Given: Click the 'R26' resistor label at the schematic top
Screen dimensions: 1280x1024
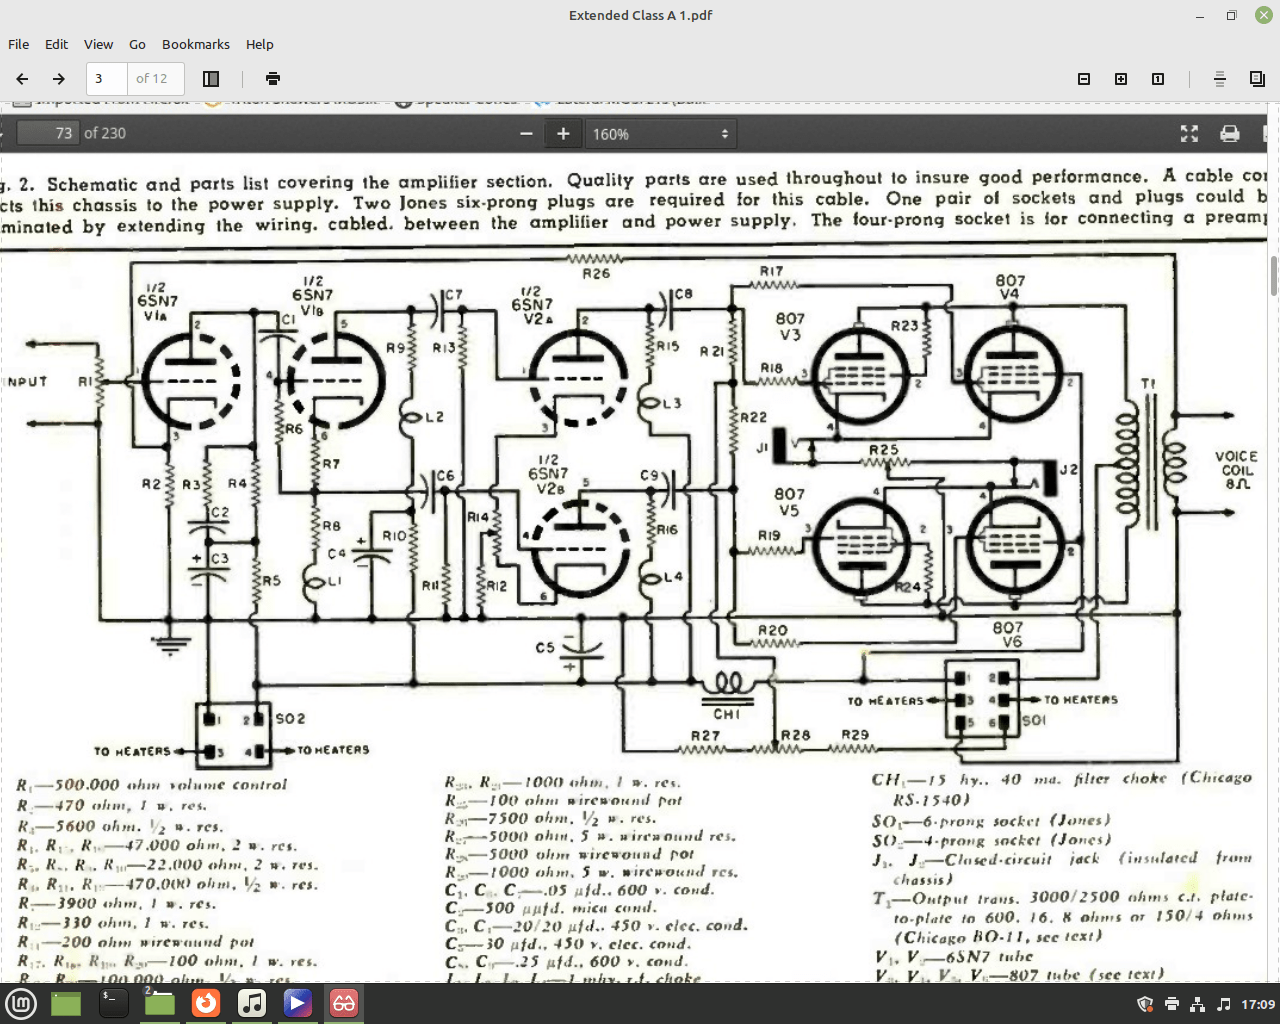Looking at the screenshot, I should pos(596,273).
